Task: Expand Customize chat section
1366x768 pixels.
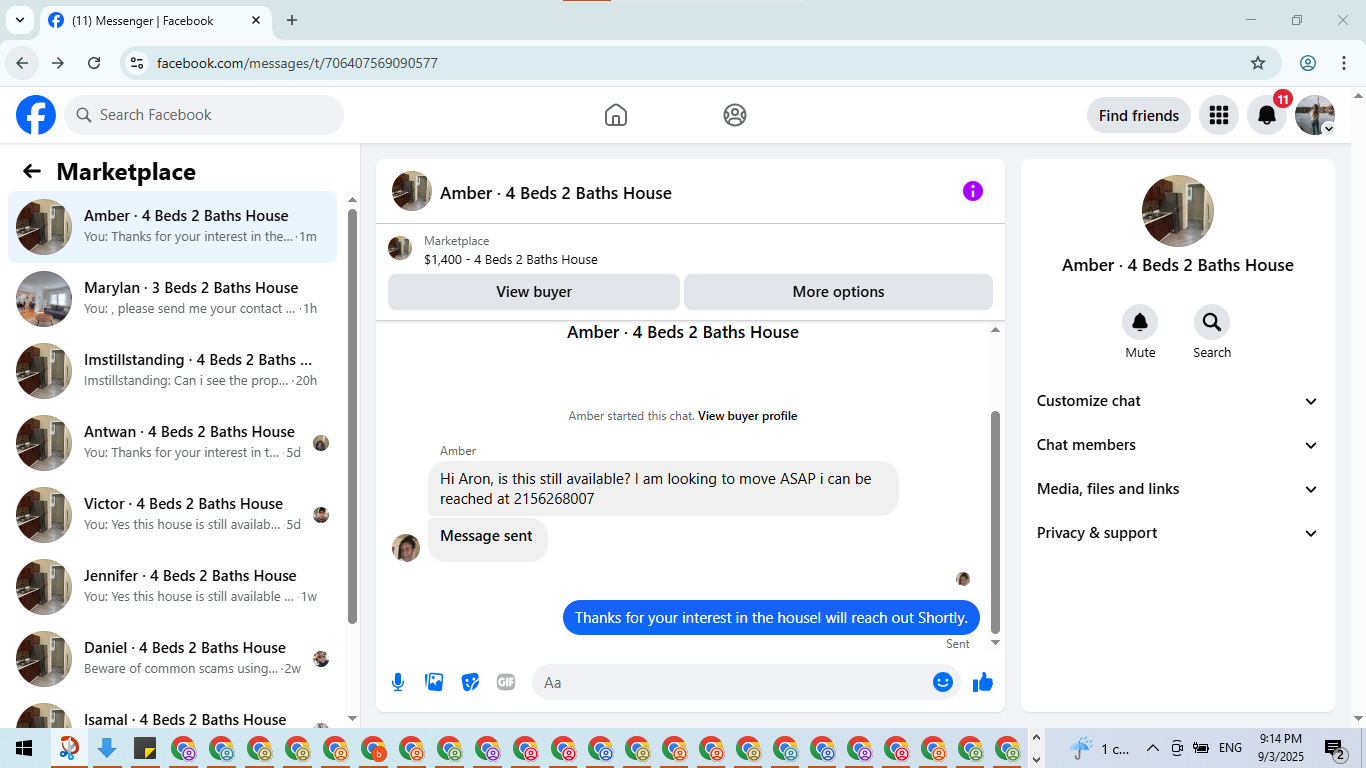Action: [x=1178, y=401]
